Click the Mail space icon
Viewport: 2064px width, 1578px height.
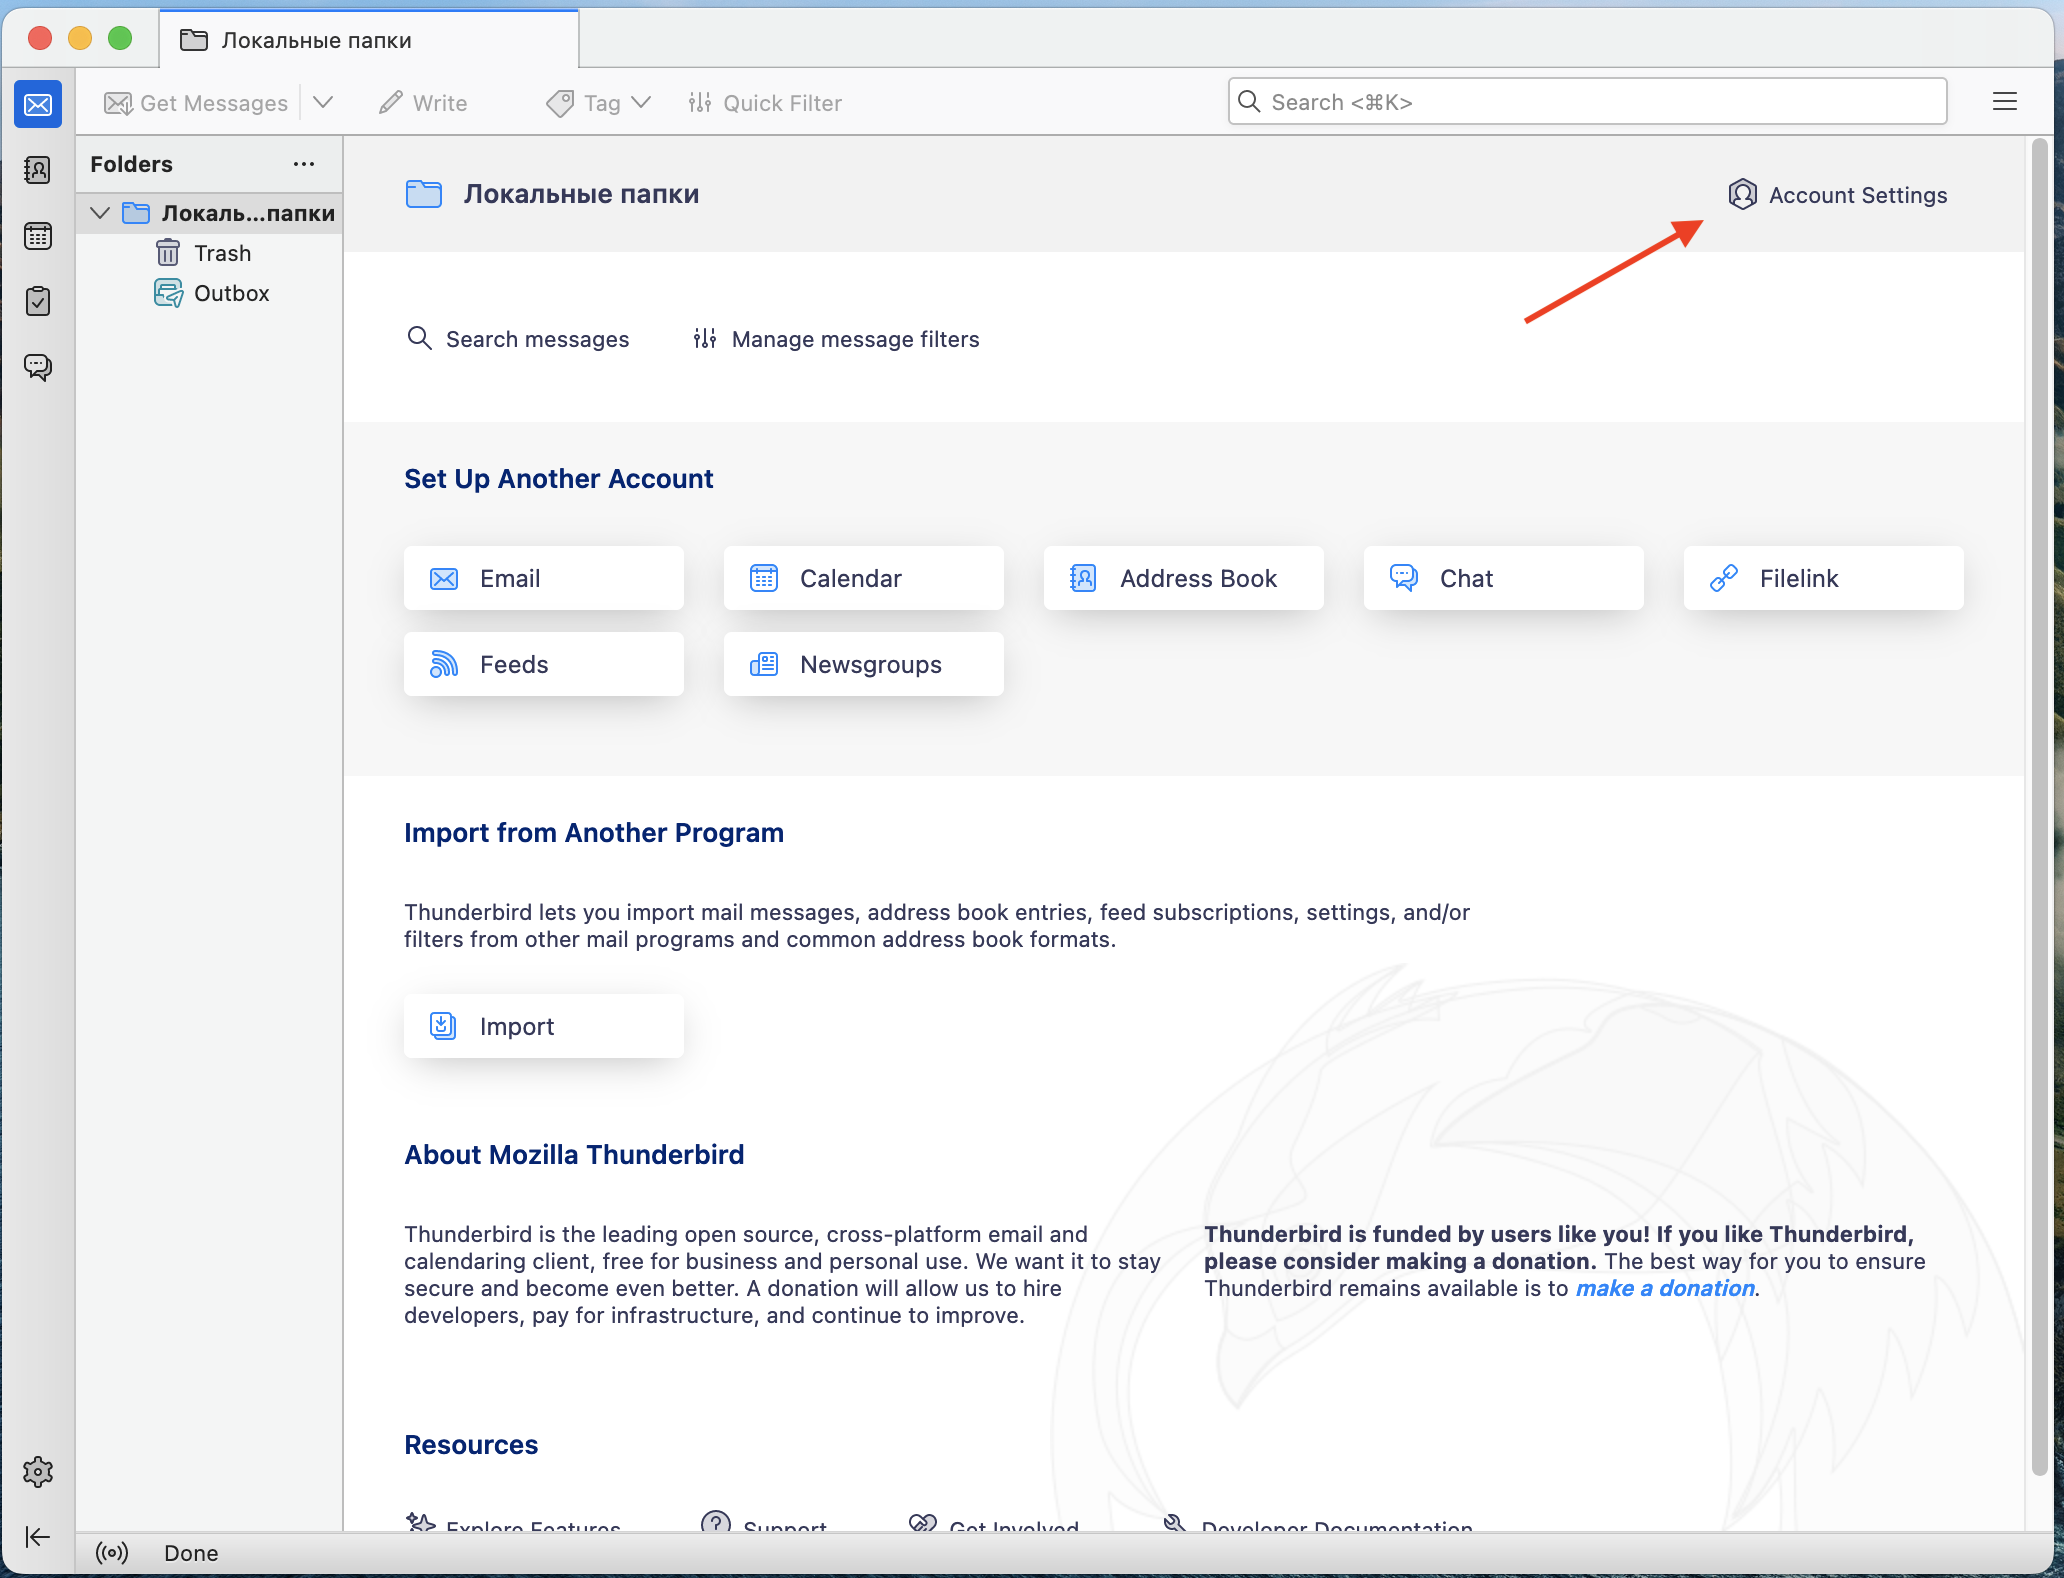[x=38, y=104]
